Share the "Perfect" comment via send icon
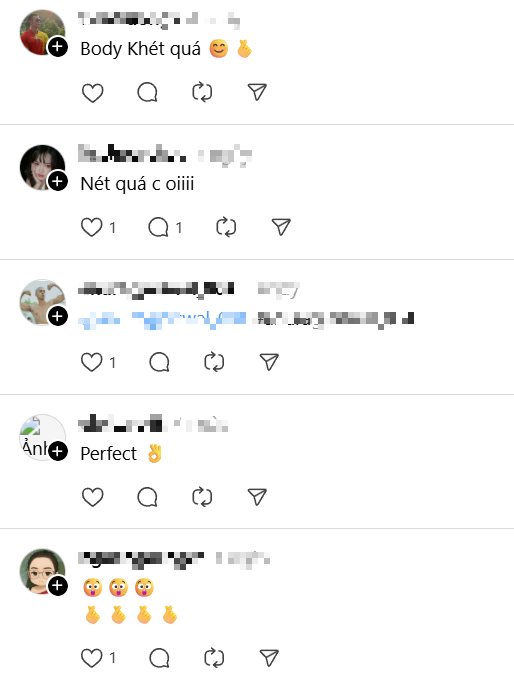The height and width of the screenshot is (686, 514). point(257,497)
